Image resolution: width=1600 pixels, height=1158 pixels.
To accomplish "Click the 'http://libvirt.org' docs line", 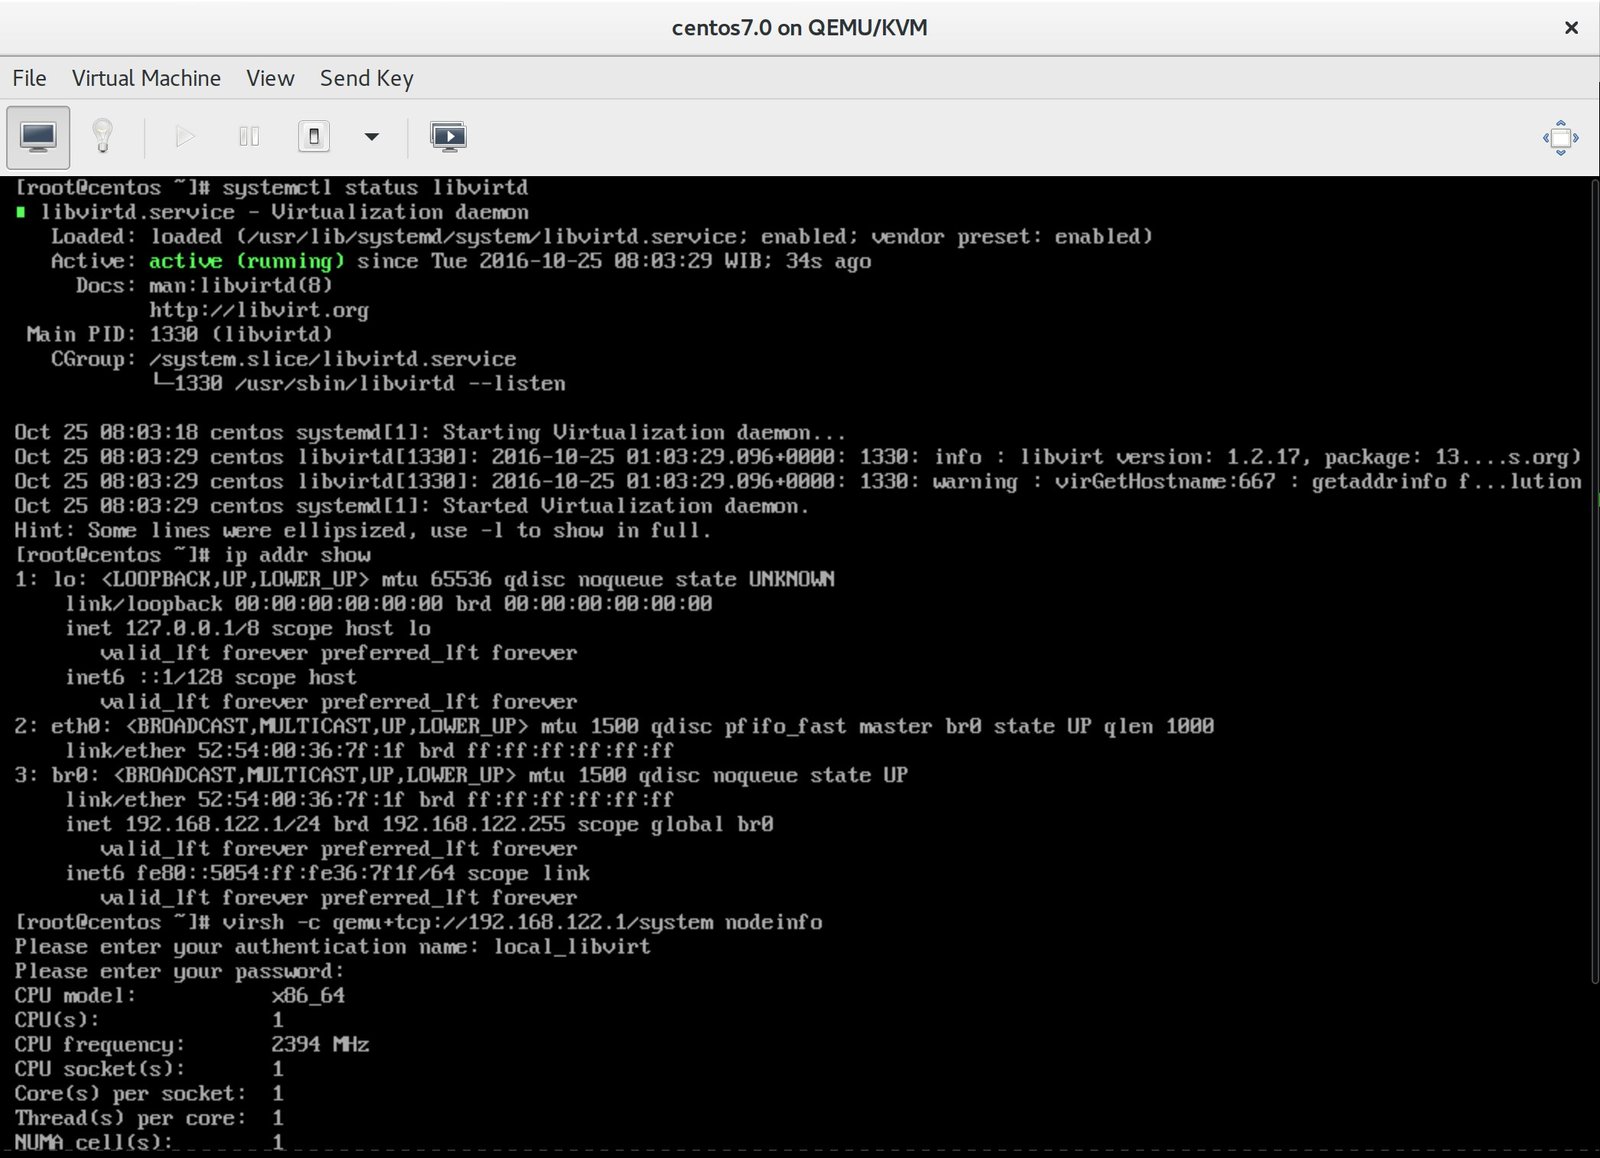I will [x=259, y=310].
